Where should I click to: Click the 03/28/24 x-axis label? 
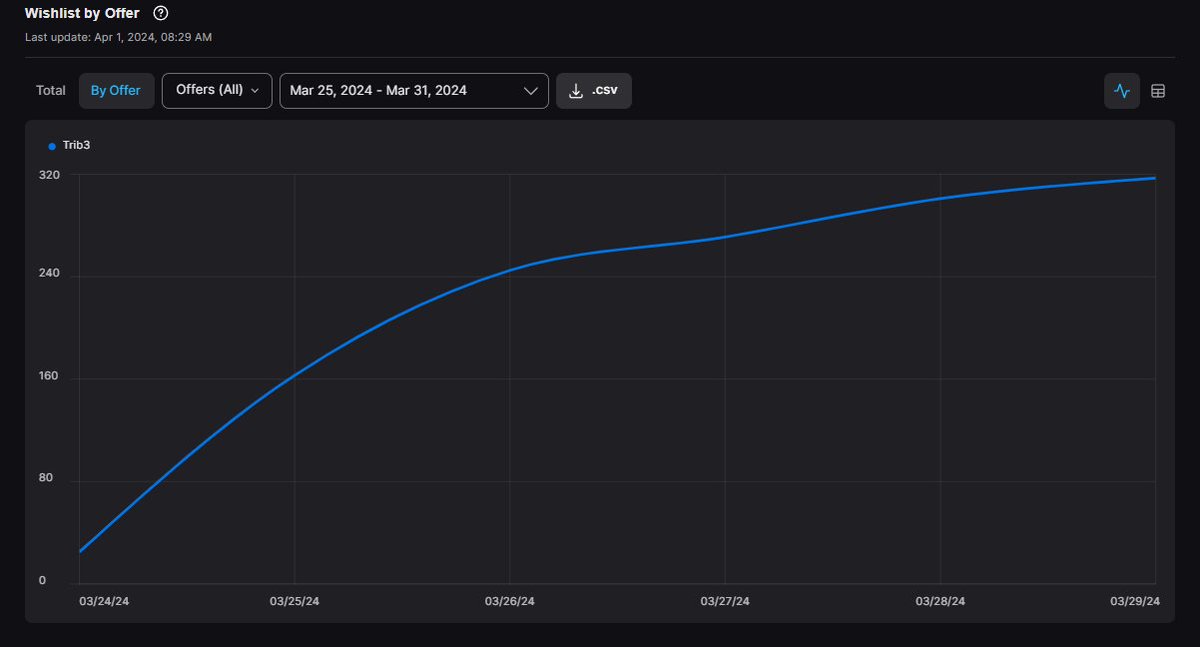[941, 602]
